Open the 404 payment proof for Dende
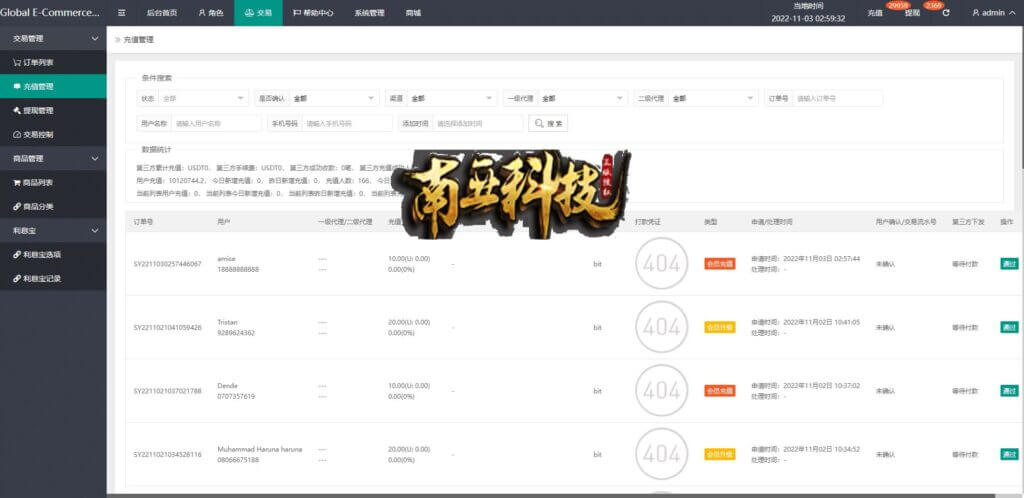 662,390
